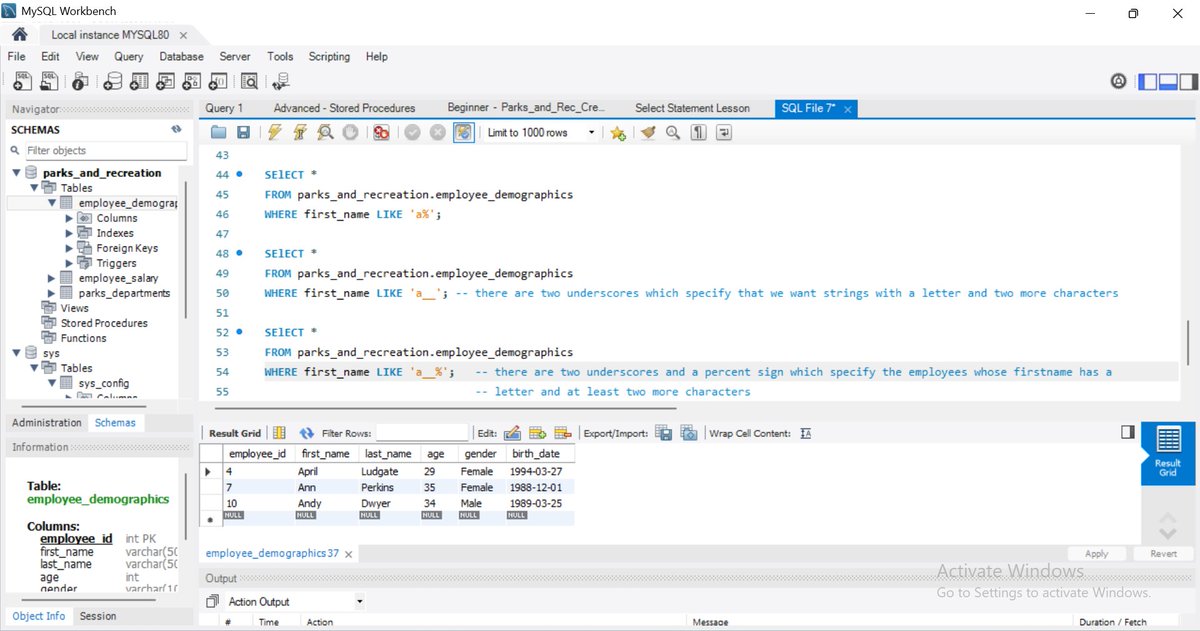The height and width of the screenshot is (631, 1200).
Task: Toggle display of invisible characters icon
Action: point(698,131)
